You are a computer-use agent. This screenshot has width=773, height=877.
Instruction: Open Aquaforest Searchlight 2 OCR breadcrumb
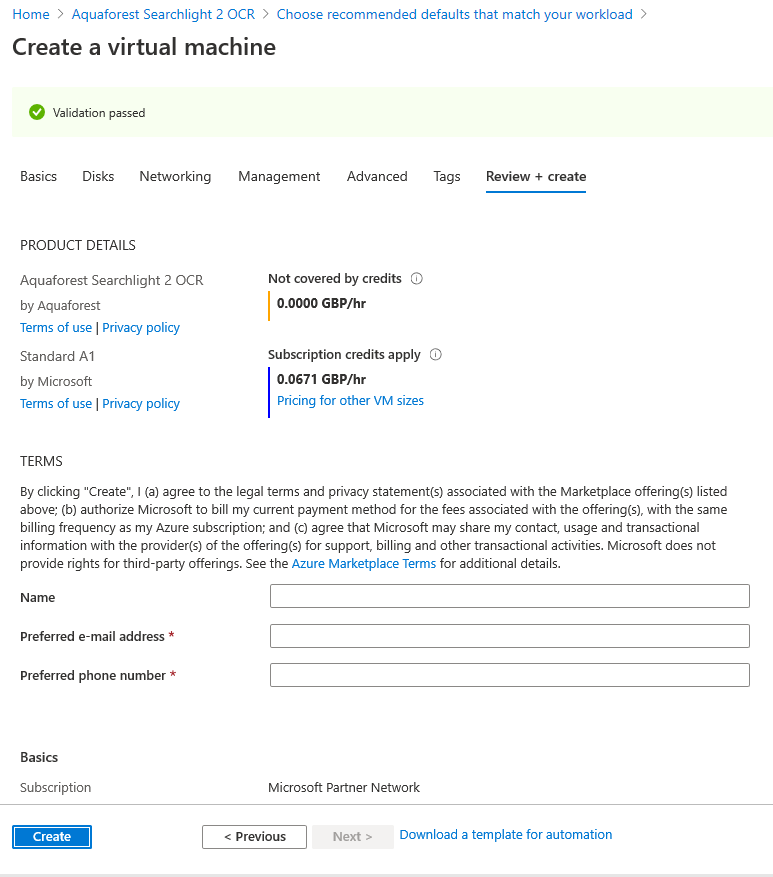coord(163,14)
